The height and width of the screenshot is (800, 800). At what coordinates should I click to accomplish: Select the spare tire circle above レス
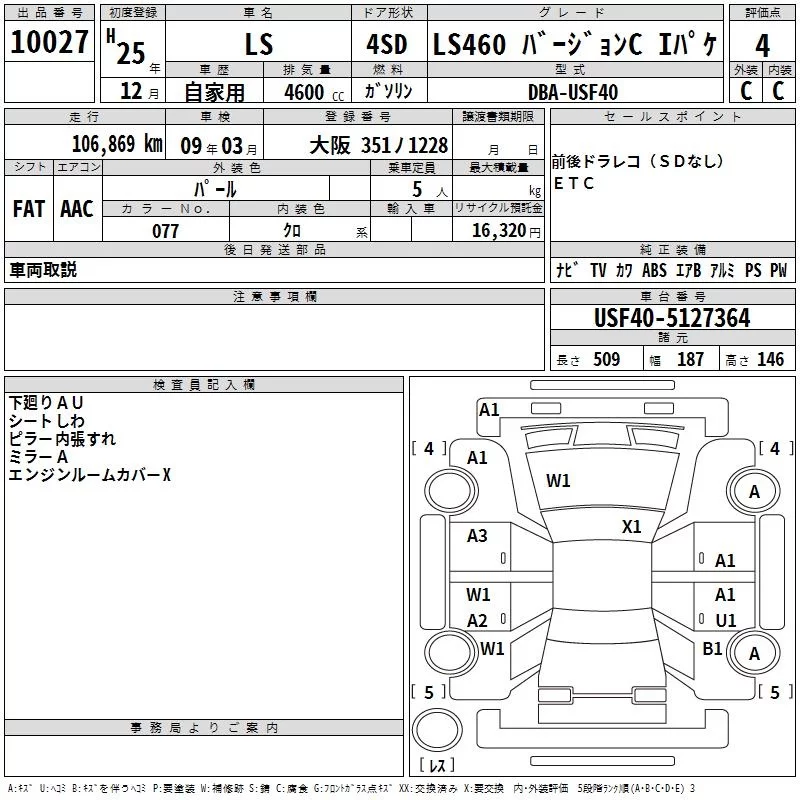click(x=436, y=729)
